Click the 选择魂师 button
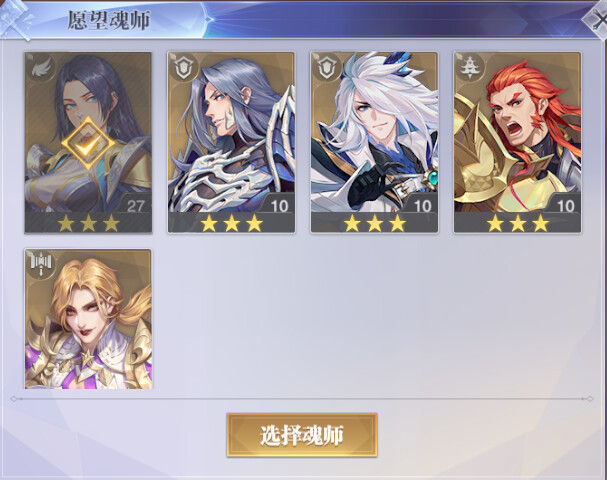607x480 pixels. [x=302, y=435]
